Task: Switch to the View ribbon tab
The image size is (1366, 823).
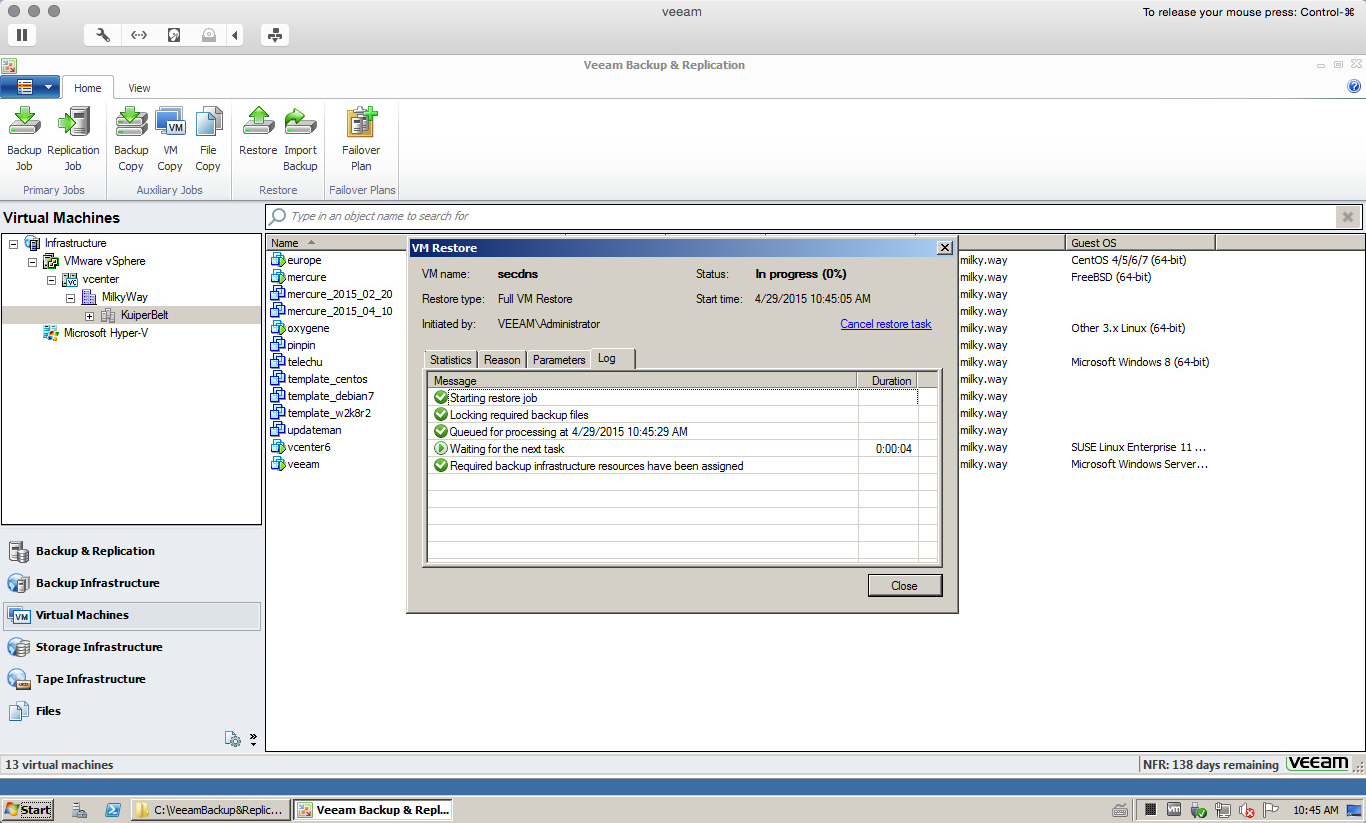Action: click(139, 88)
